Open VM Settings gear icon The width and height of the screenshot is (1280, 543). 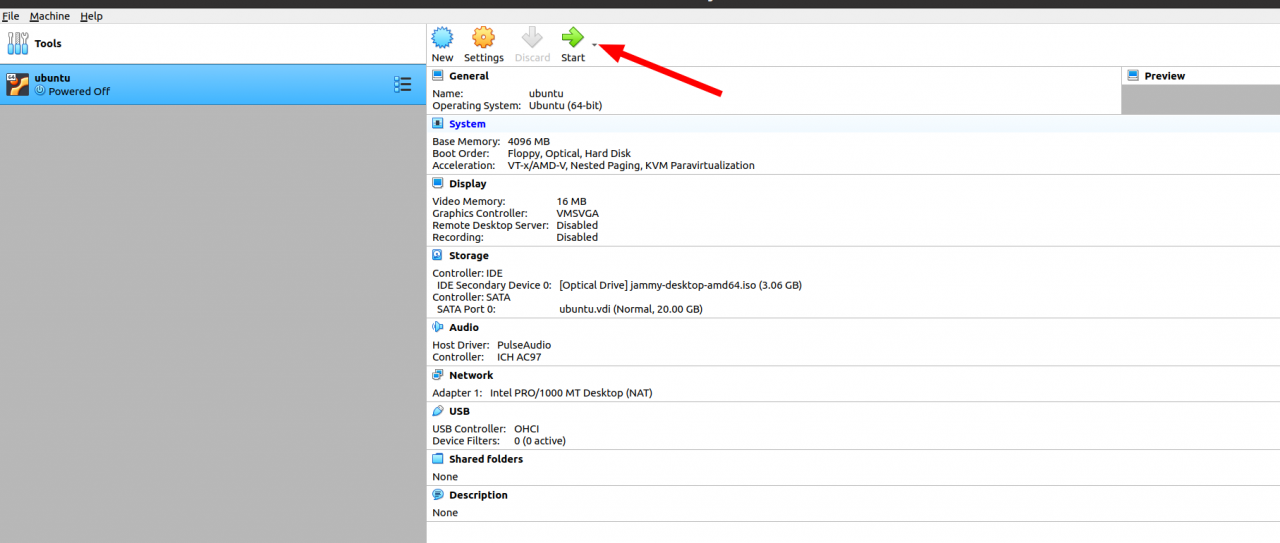pyautogui.click(x=483, y=38)
